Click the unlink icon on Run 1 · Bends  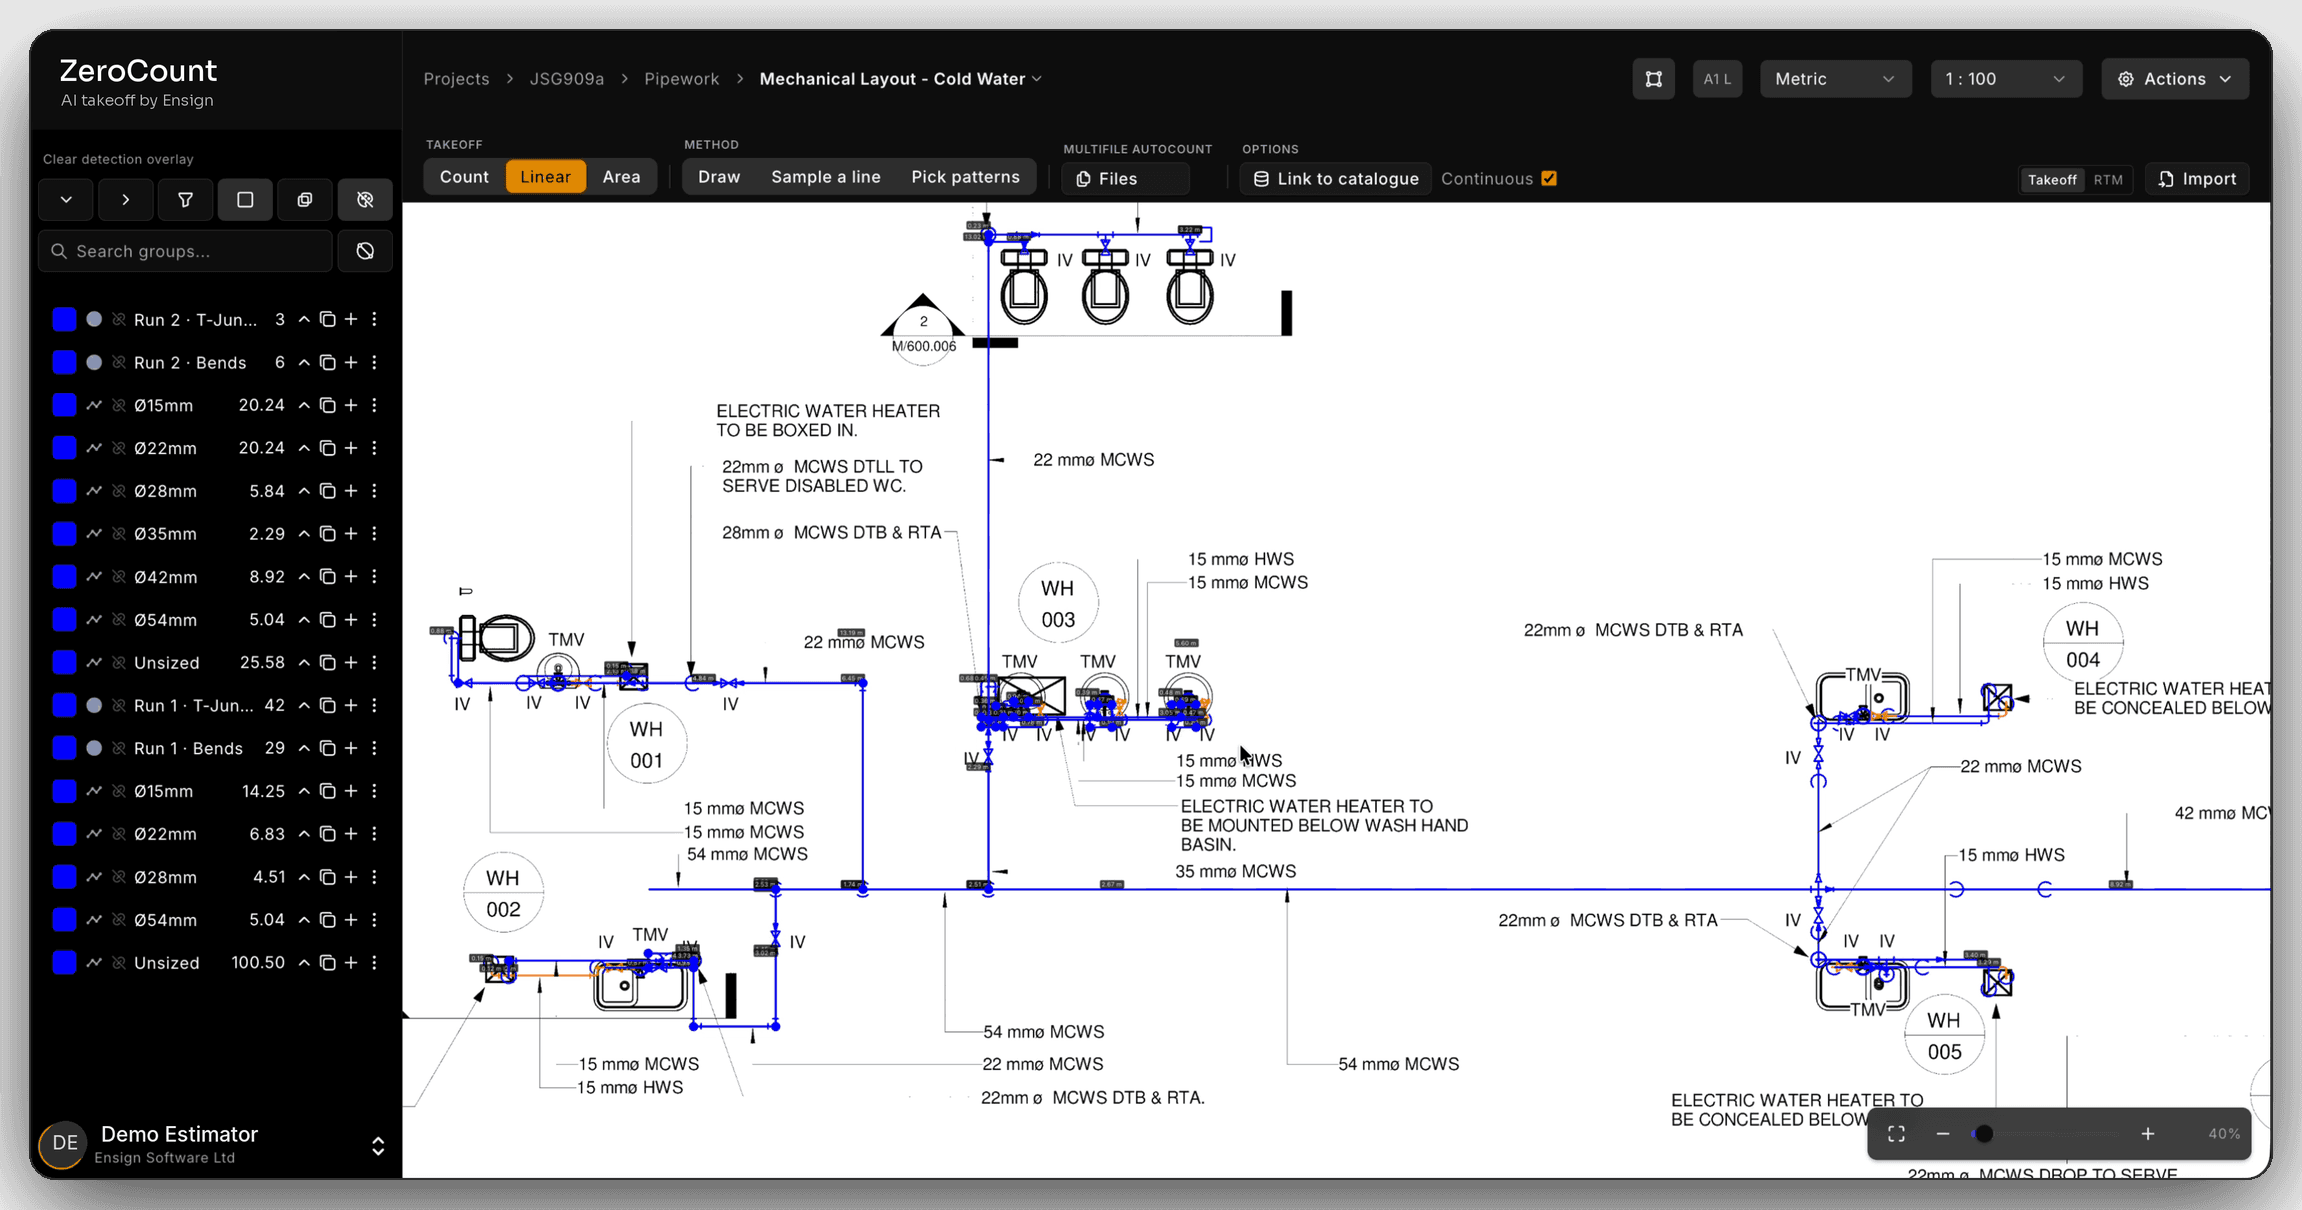119,748
